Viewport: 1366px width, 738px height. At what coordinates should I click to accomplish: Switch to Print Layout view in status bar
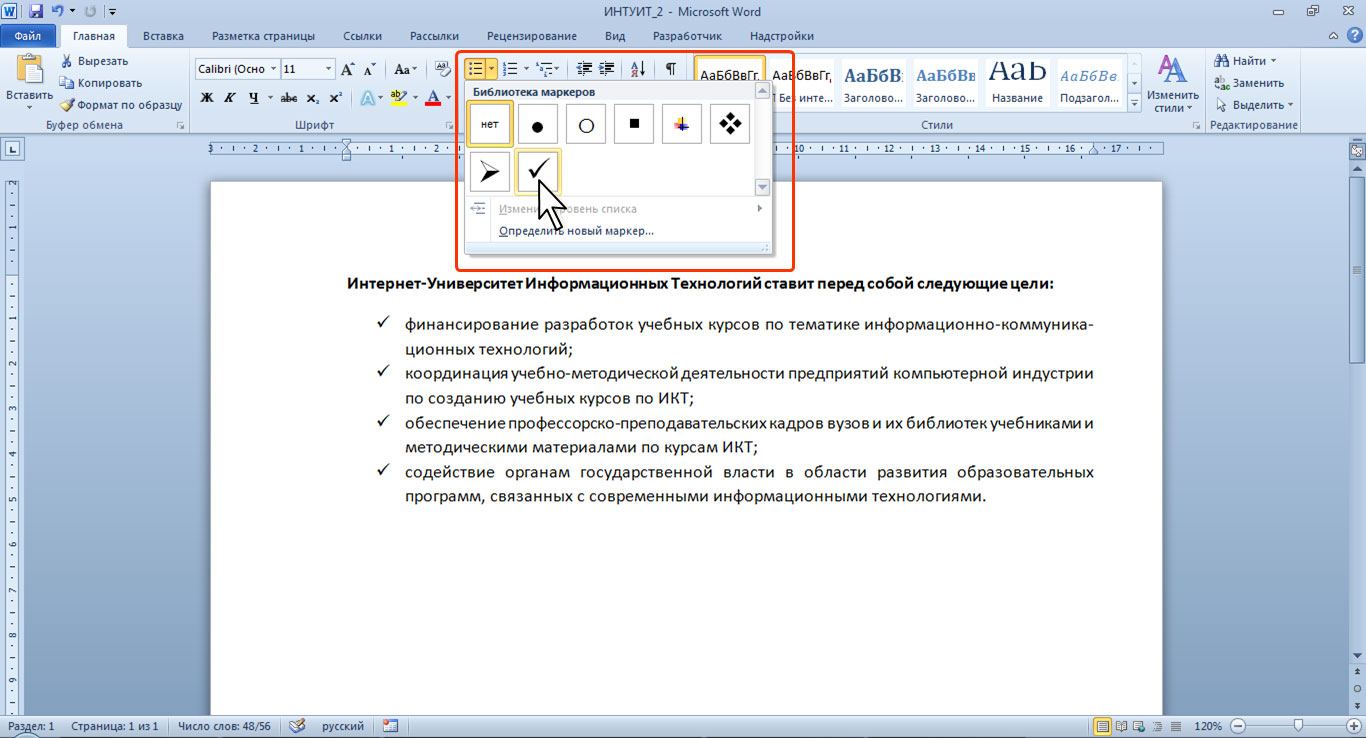click(x=1103, y=726)
